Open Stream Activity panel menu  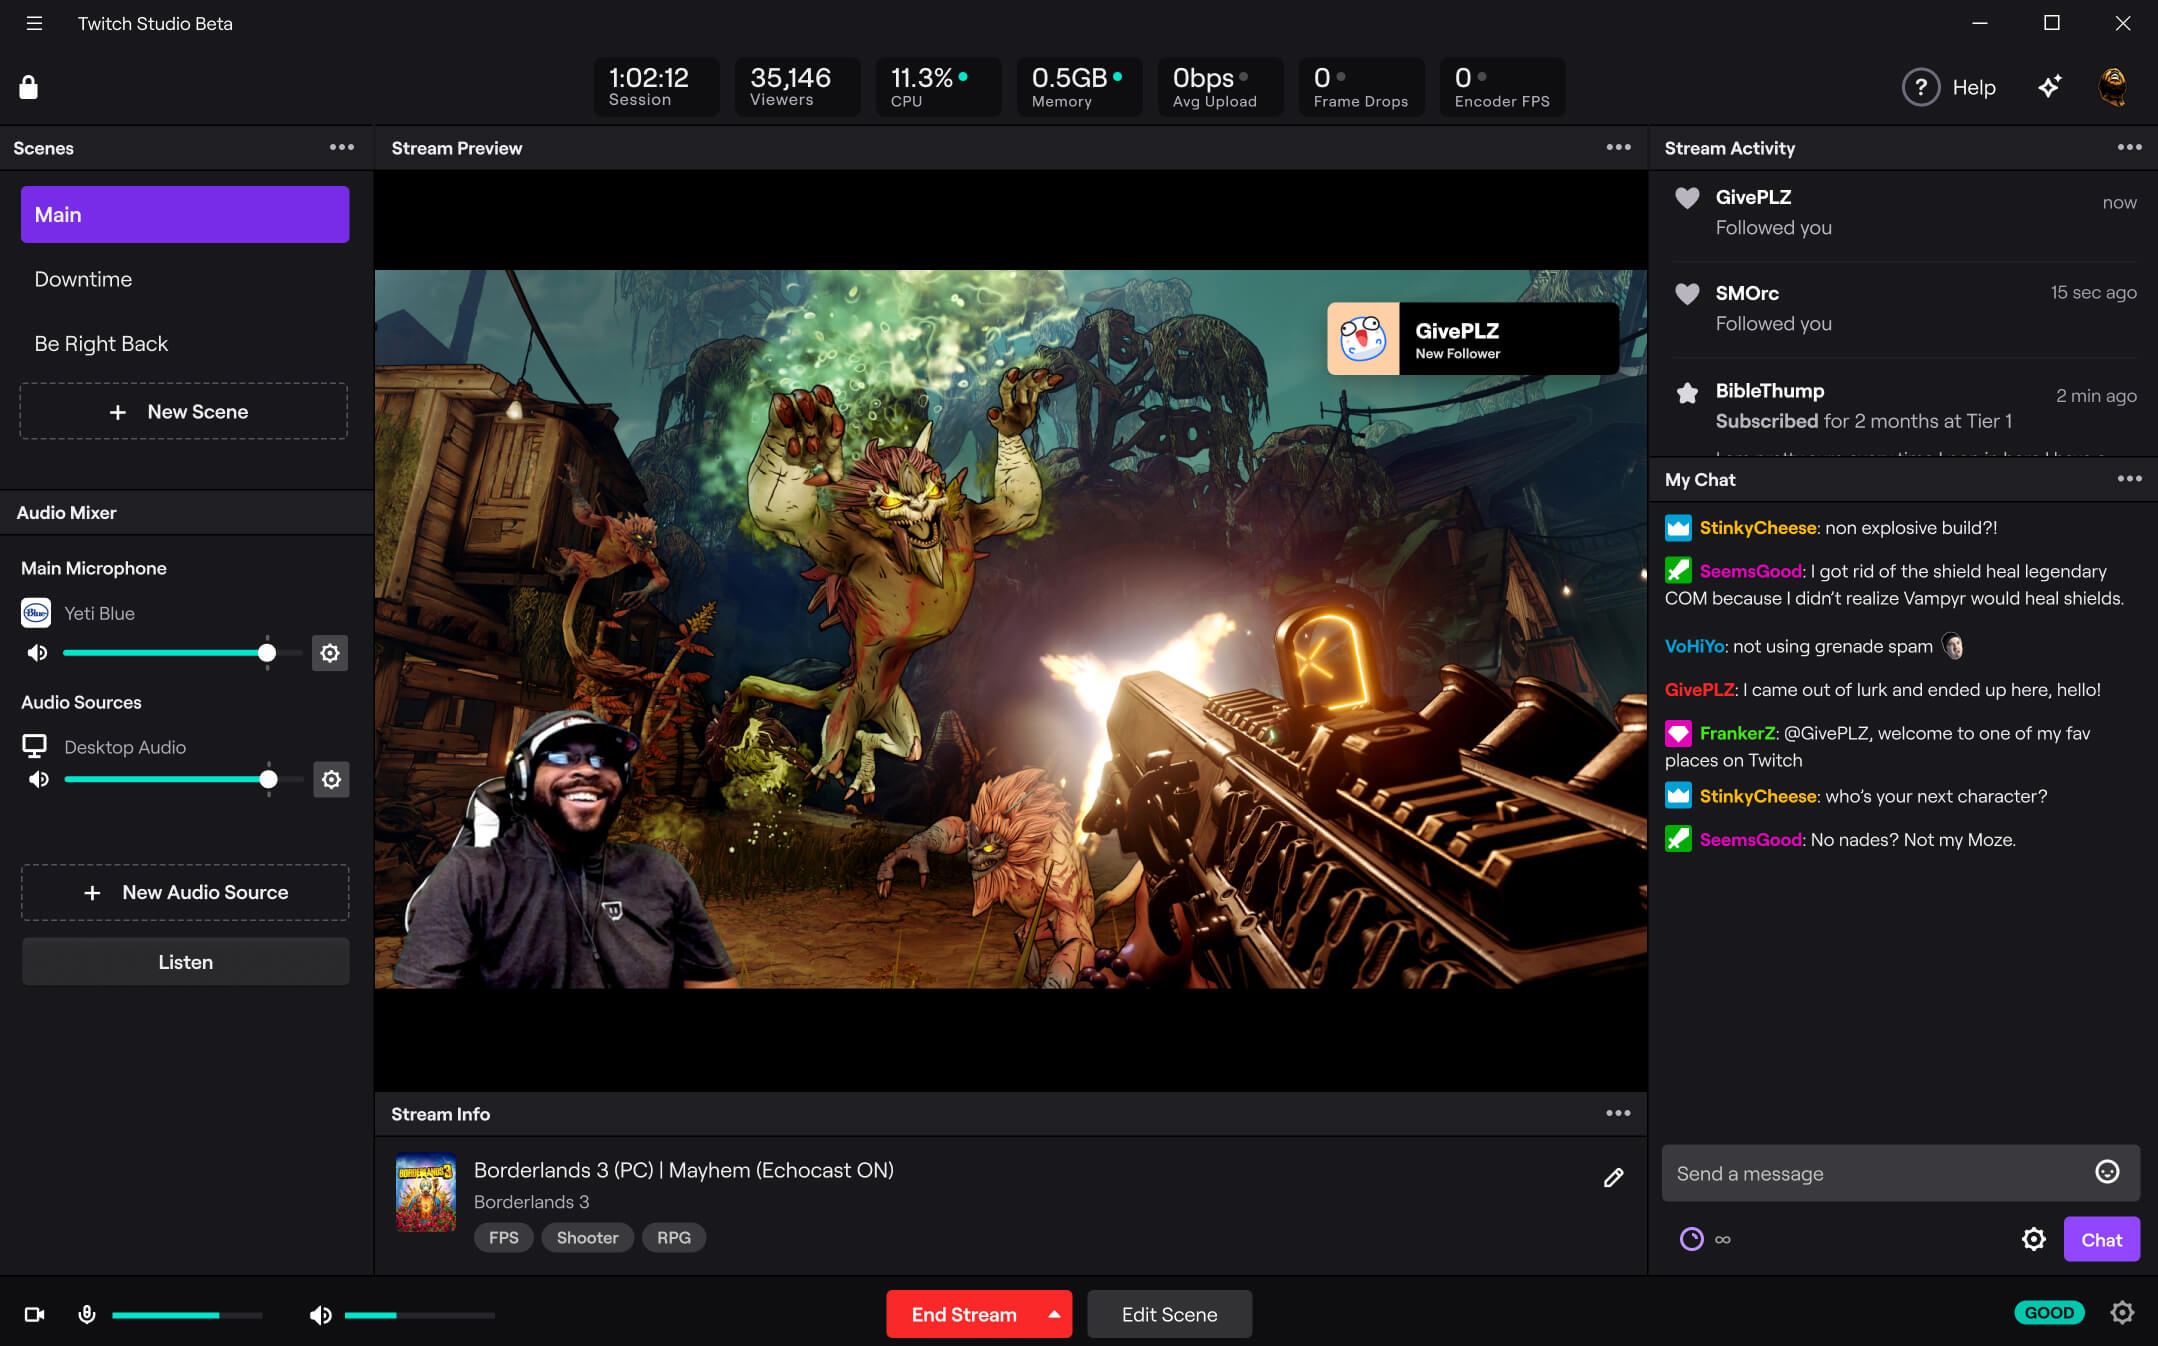[2129, 147]
